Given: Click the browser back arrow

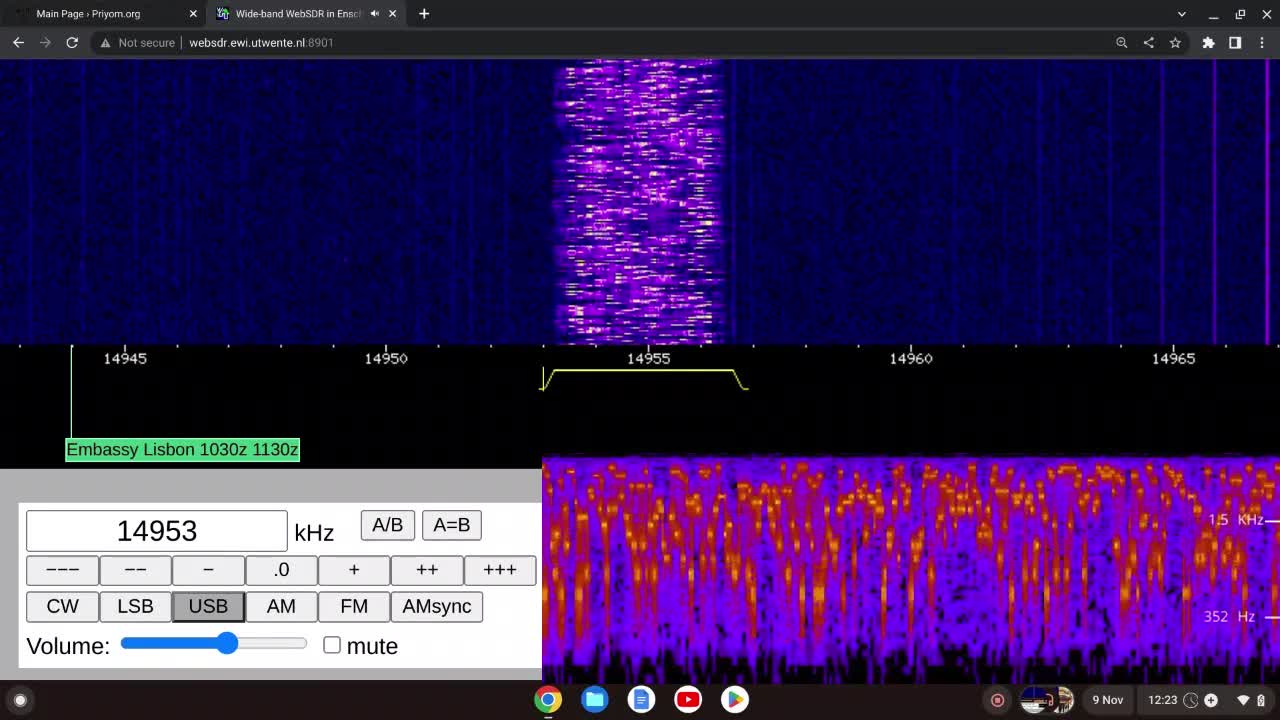Looking at the screenshot, I should [18, 43].
